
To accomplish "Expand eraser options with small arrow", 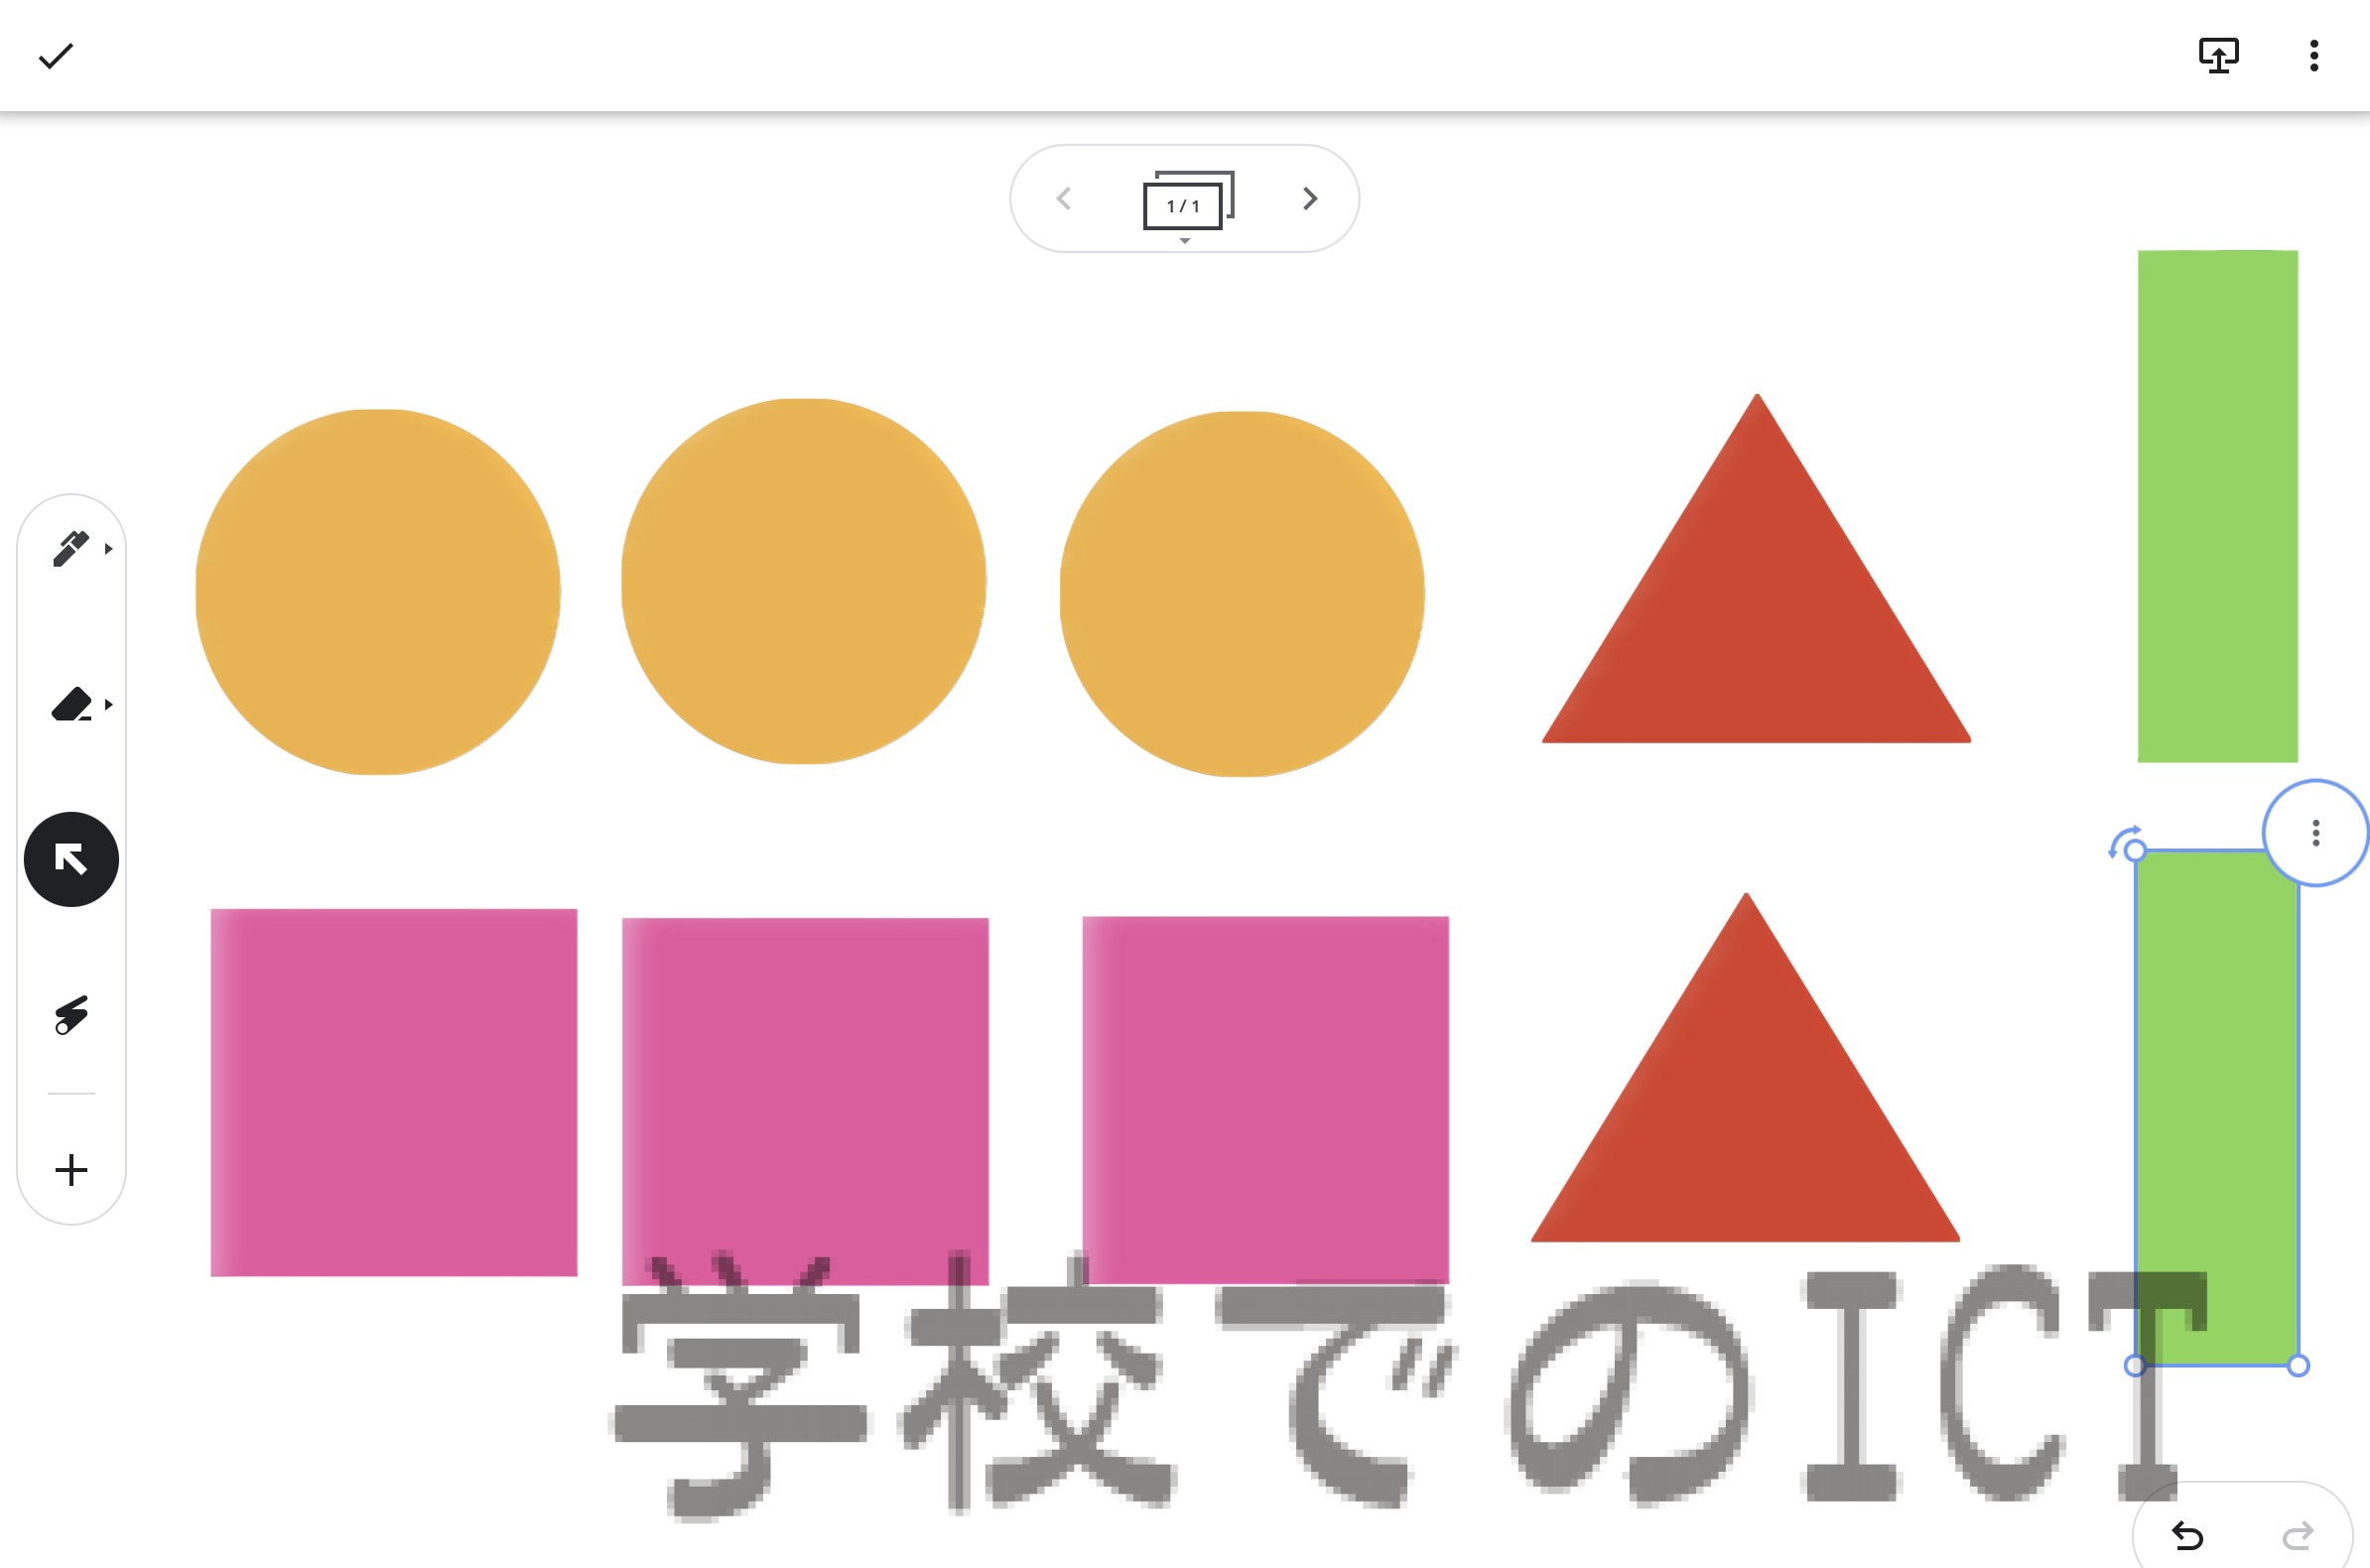I will (x=109, y=705).
